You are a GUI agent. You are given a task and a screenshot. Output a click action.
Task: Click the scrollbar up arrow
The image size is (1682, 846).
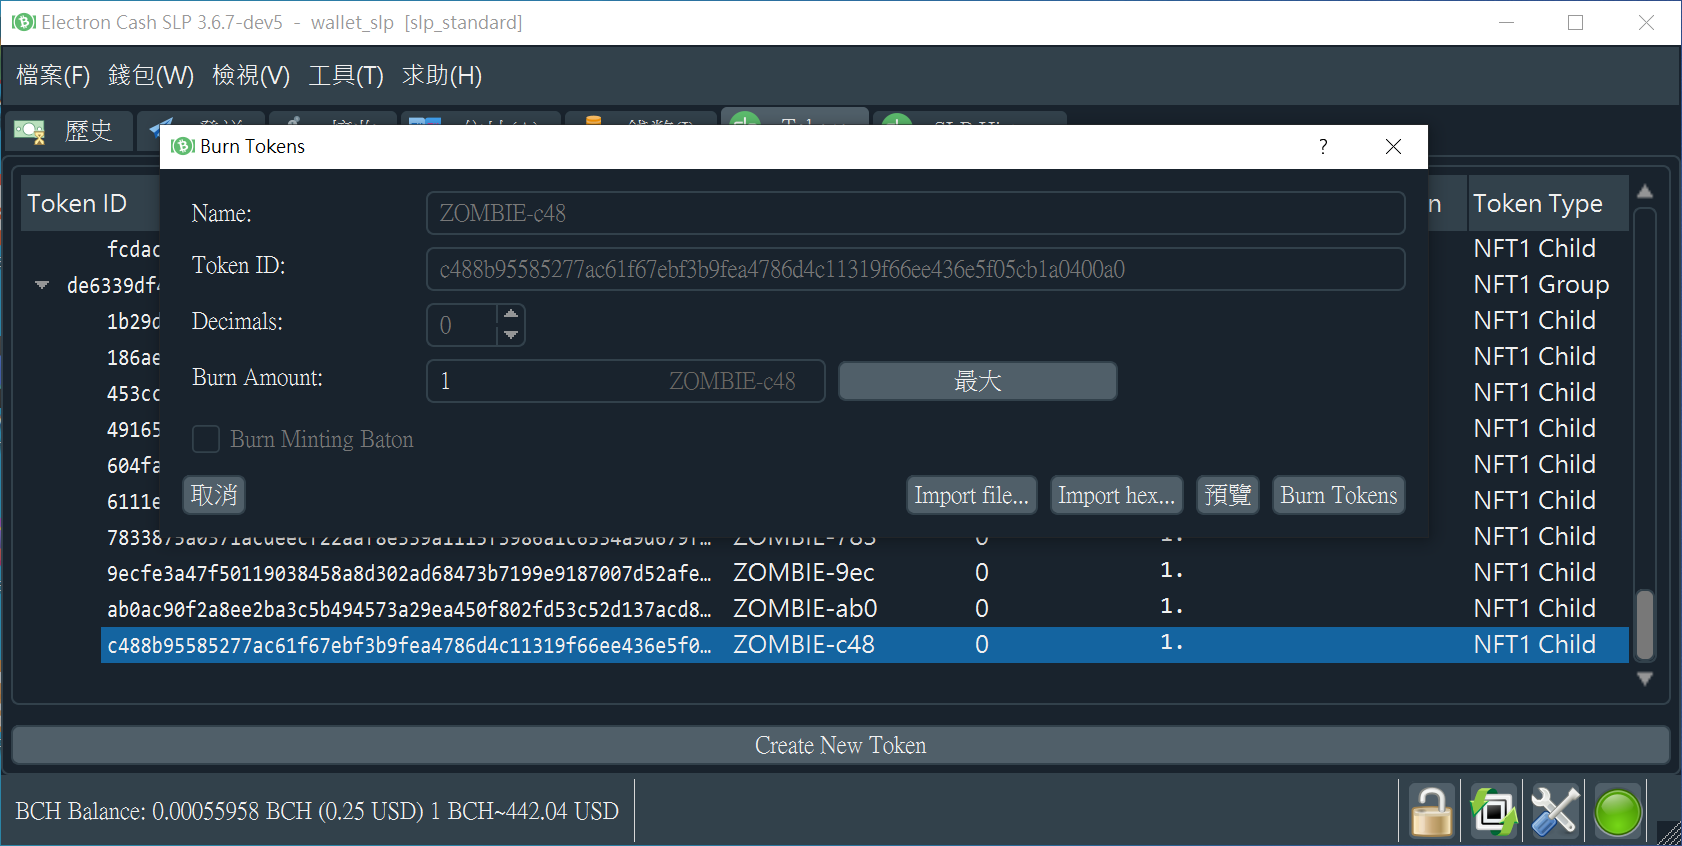[1645, 191]
